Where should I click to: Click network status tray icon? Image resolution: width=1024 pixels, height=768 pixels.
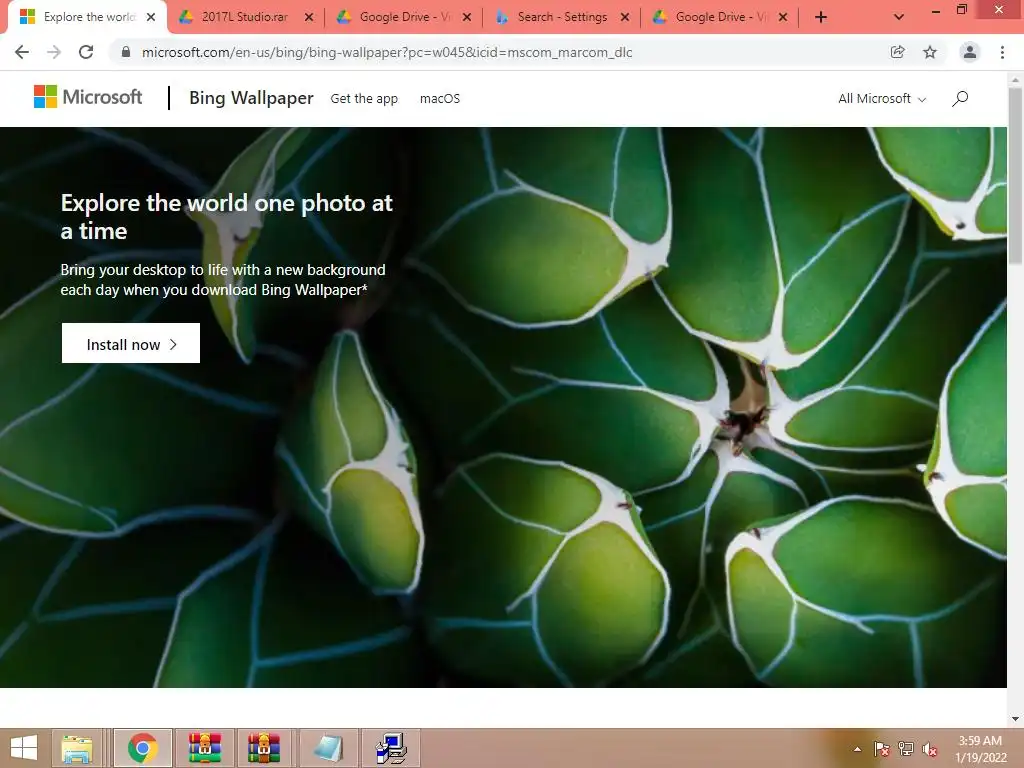click(906, 749)
